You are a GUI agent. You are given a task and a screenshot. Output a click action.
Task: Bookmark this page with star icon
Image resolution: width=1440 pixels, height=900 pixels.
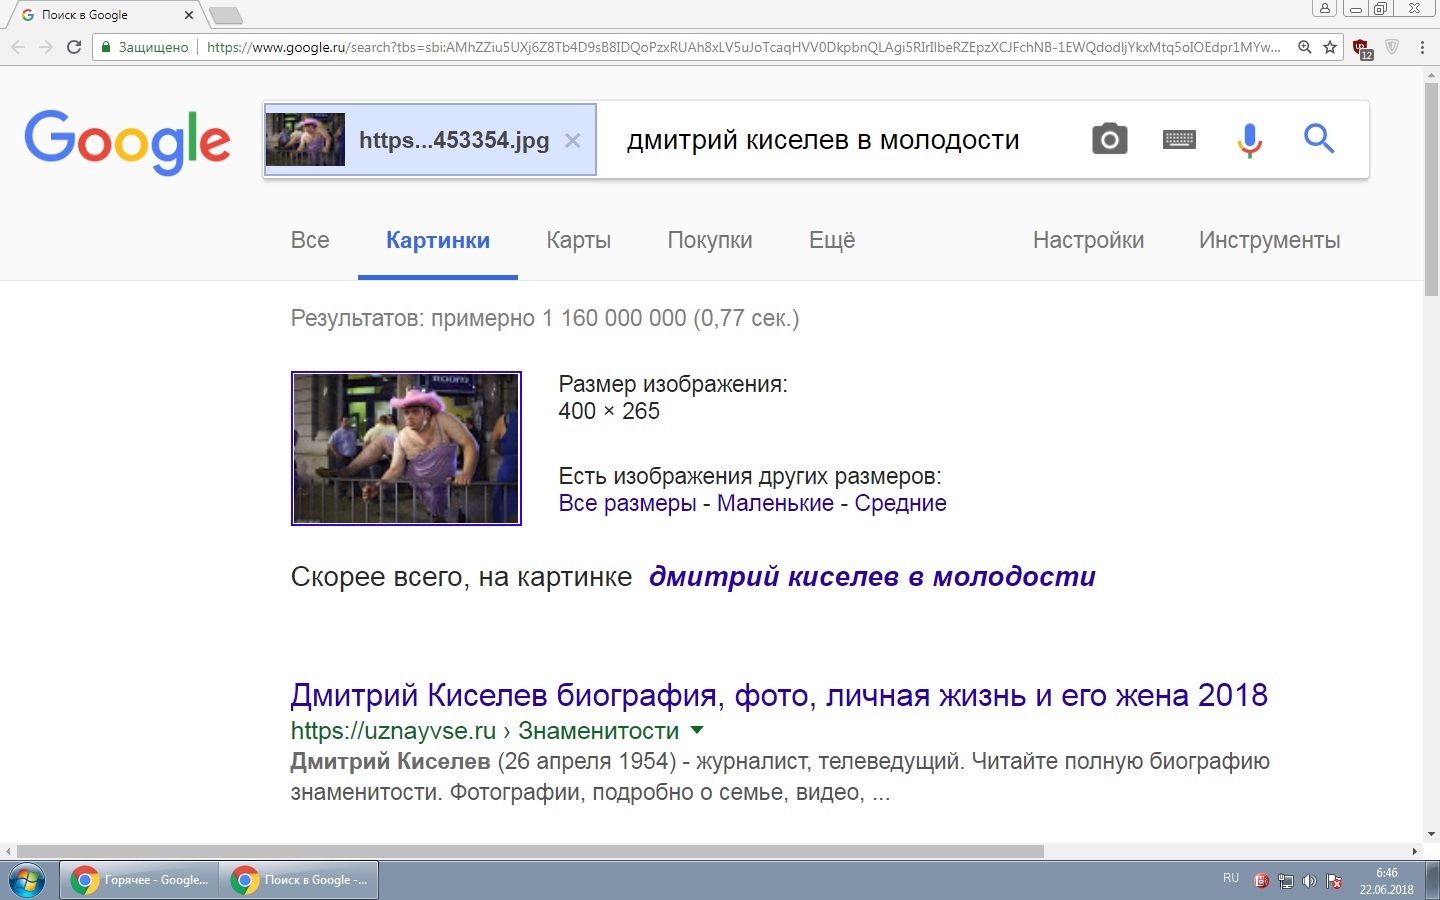click(1330, 47)
